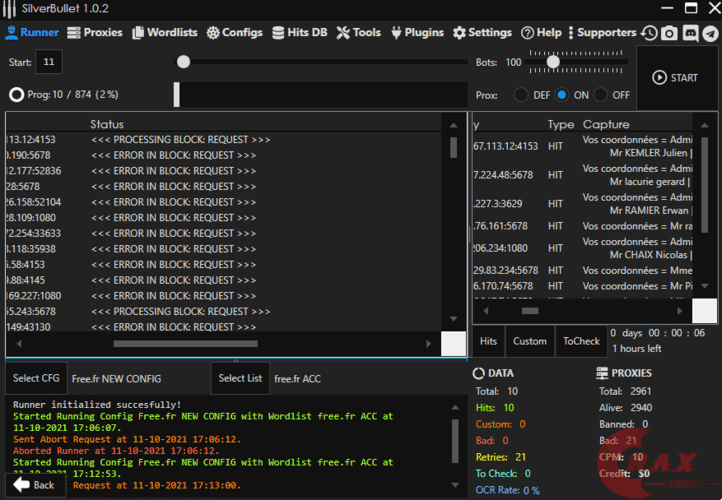Open the Telegram icon link
Screen dimensions: 722x500
click(710, 33)
